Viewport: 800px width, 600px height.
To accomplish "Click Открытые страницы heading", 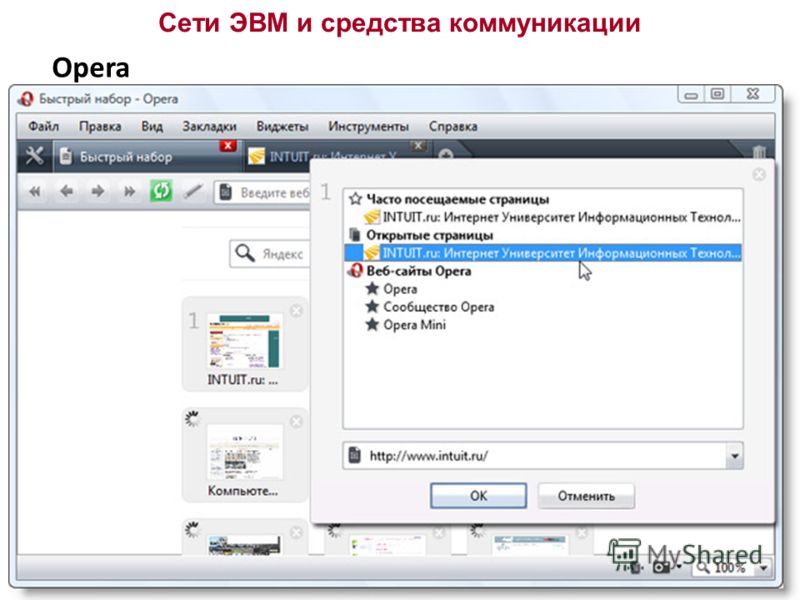I will 430,235.
